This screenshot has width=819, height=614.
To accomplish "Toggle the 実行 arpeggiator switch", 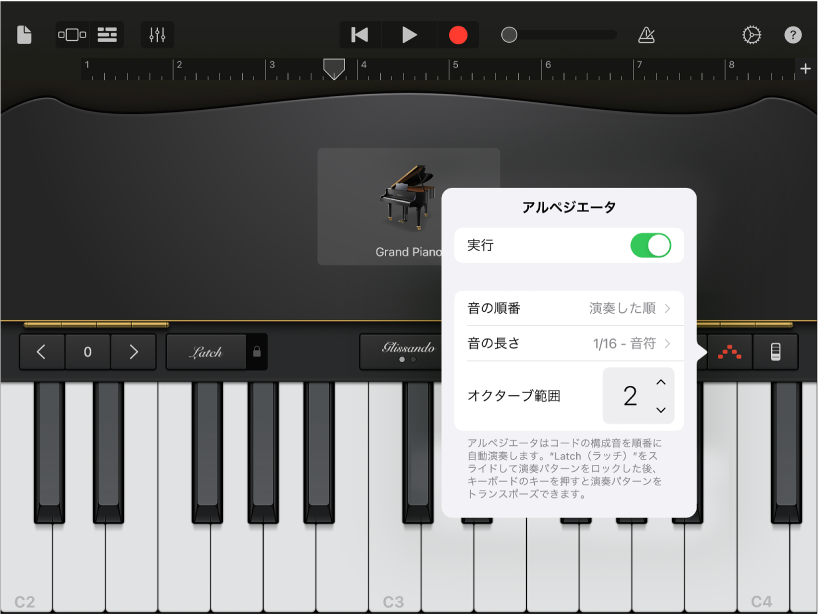I will click(651, 245).
